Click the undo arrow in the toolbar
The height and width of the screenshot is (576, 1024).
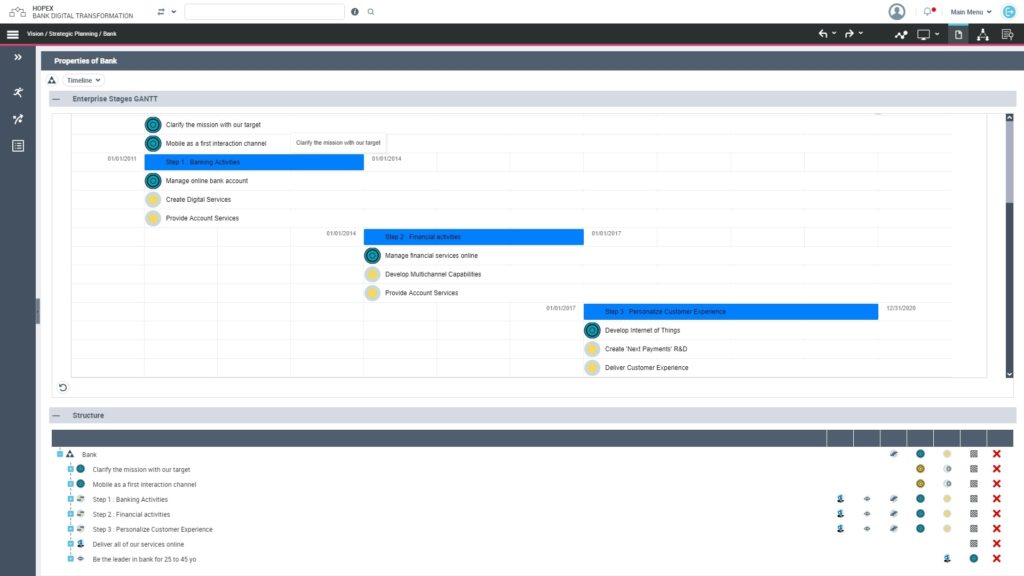(x=822, y=33)
